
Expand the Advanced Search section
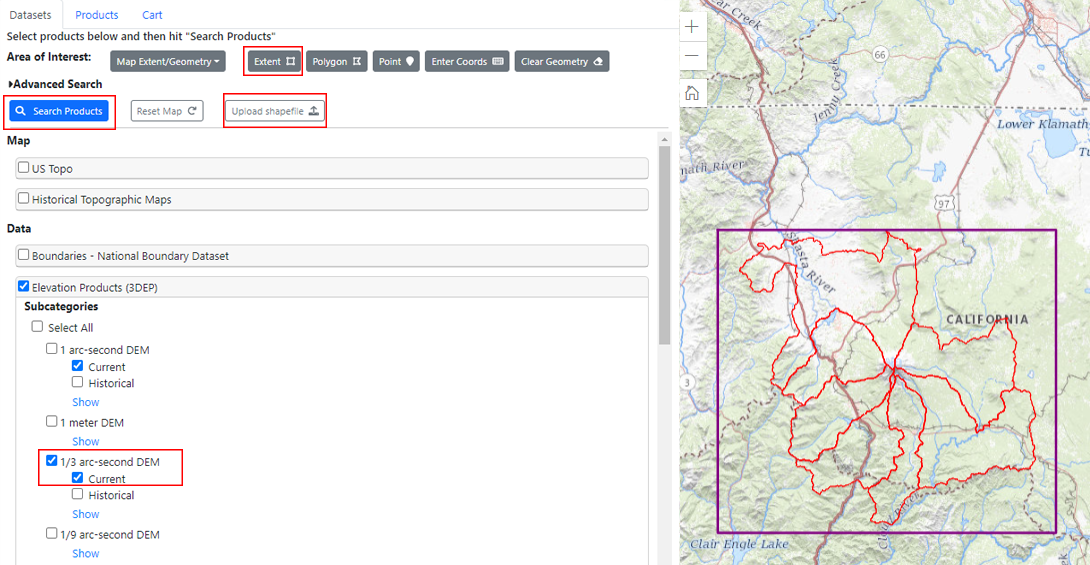point(55,84)
